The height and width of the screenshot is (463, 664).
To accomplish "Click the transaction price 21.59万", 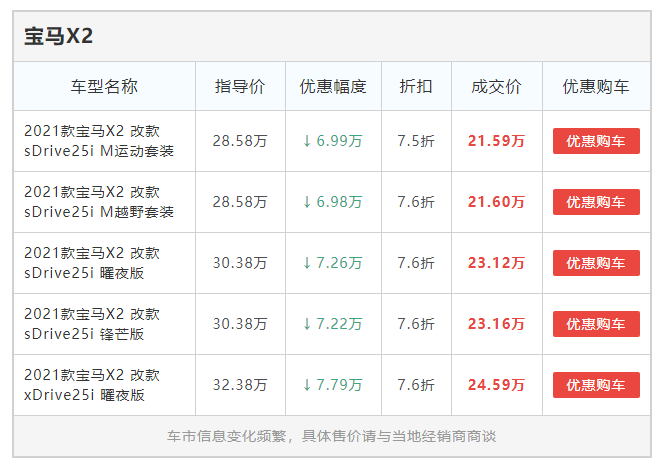I will (x=496, y=141).
